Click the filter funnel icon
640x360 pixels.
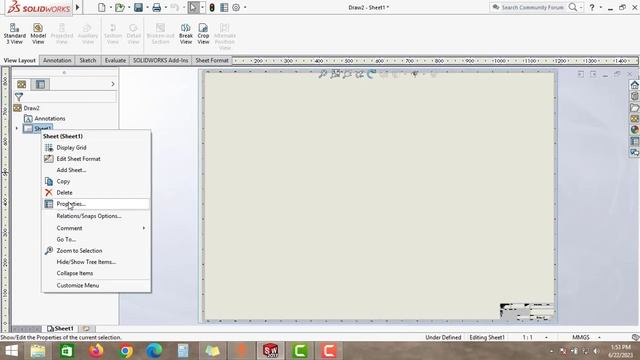click(x=19, y=97)
